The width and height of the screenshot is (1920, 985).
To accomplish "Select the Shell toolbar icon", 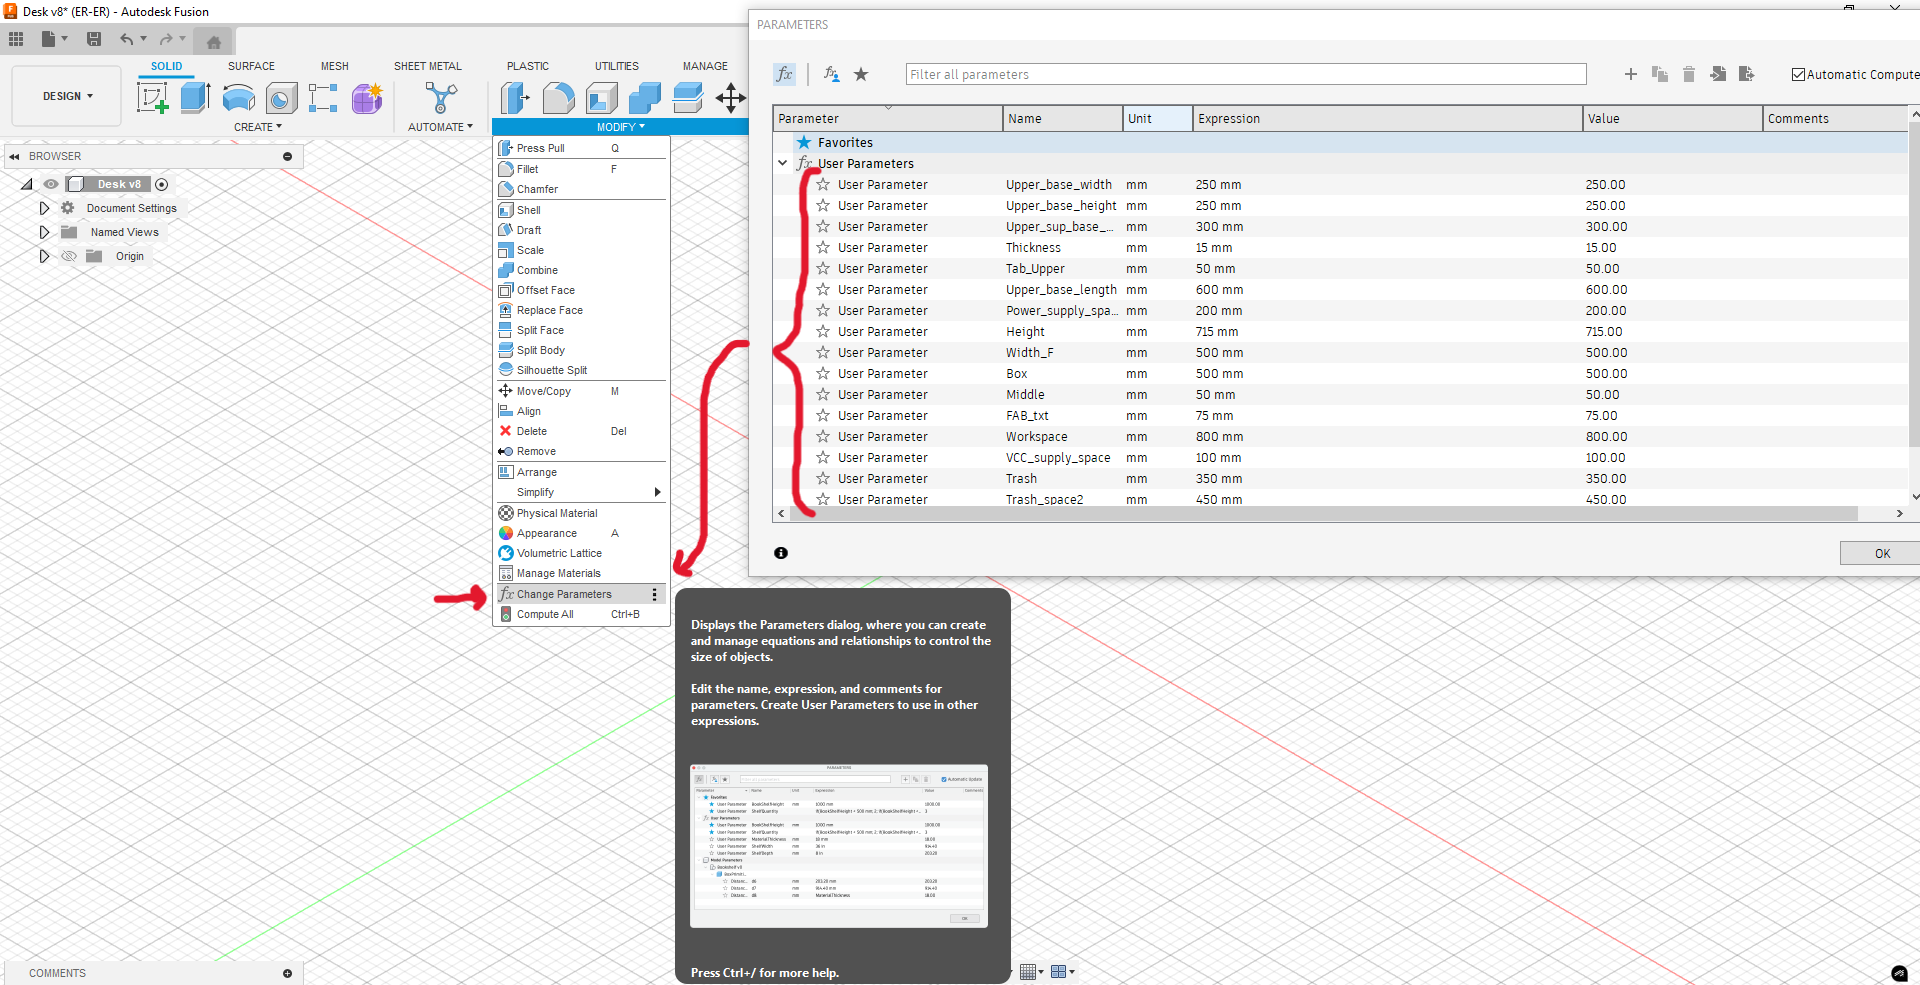I will point(602,97).
